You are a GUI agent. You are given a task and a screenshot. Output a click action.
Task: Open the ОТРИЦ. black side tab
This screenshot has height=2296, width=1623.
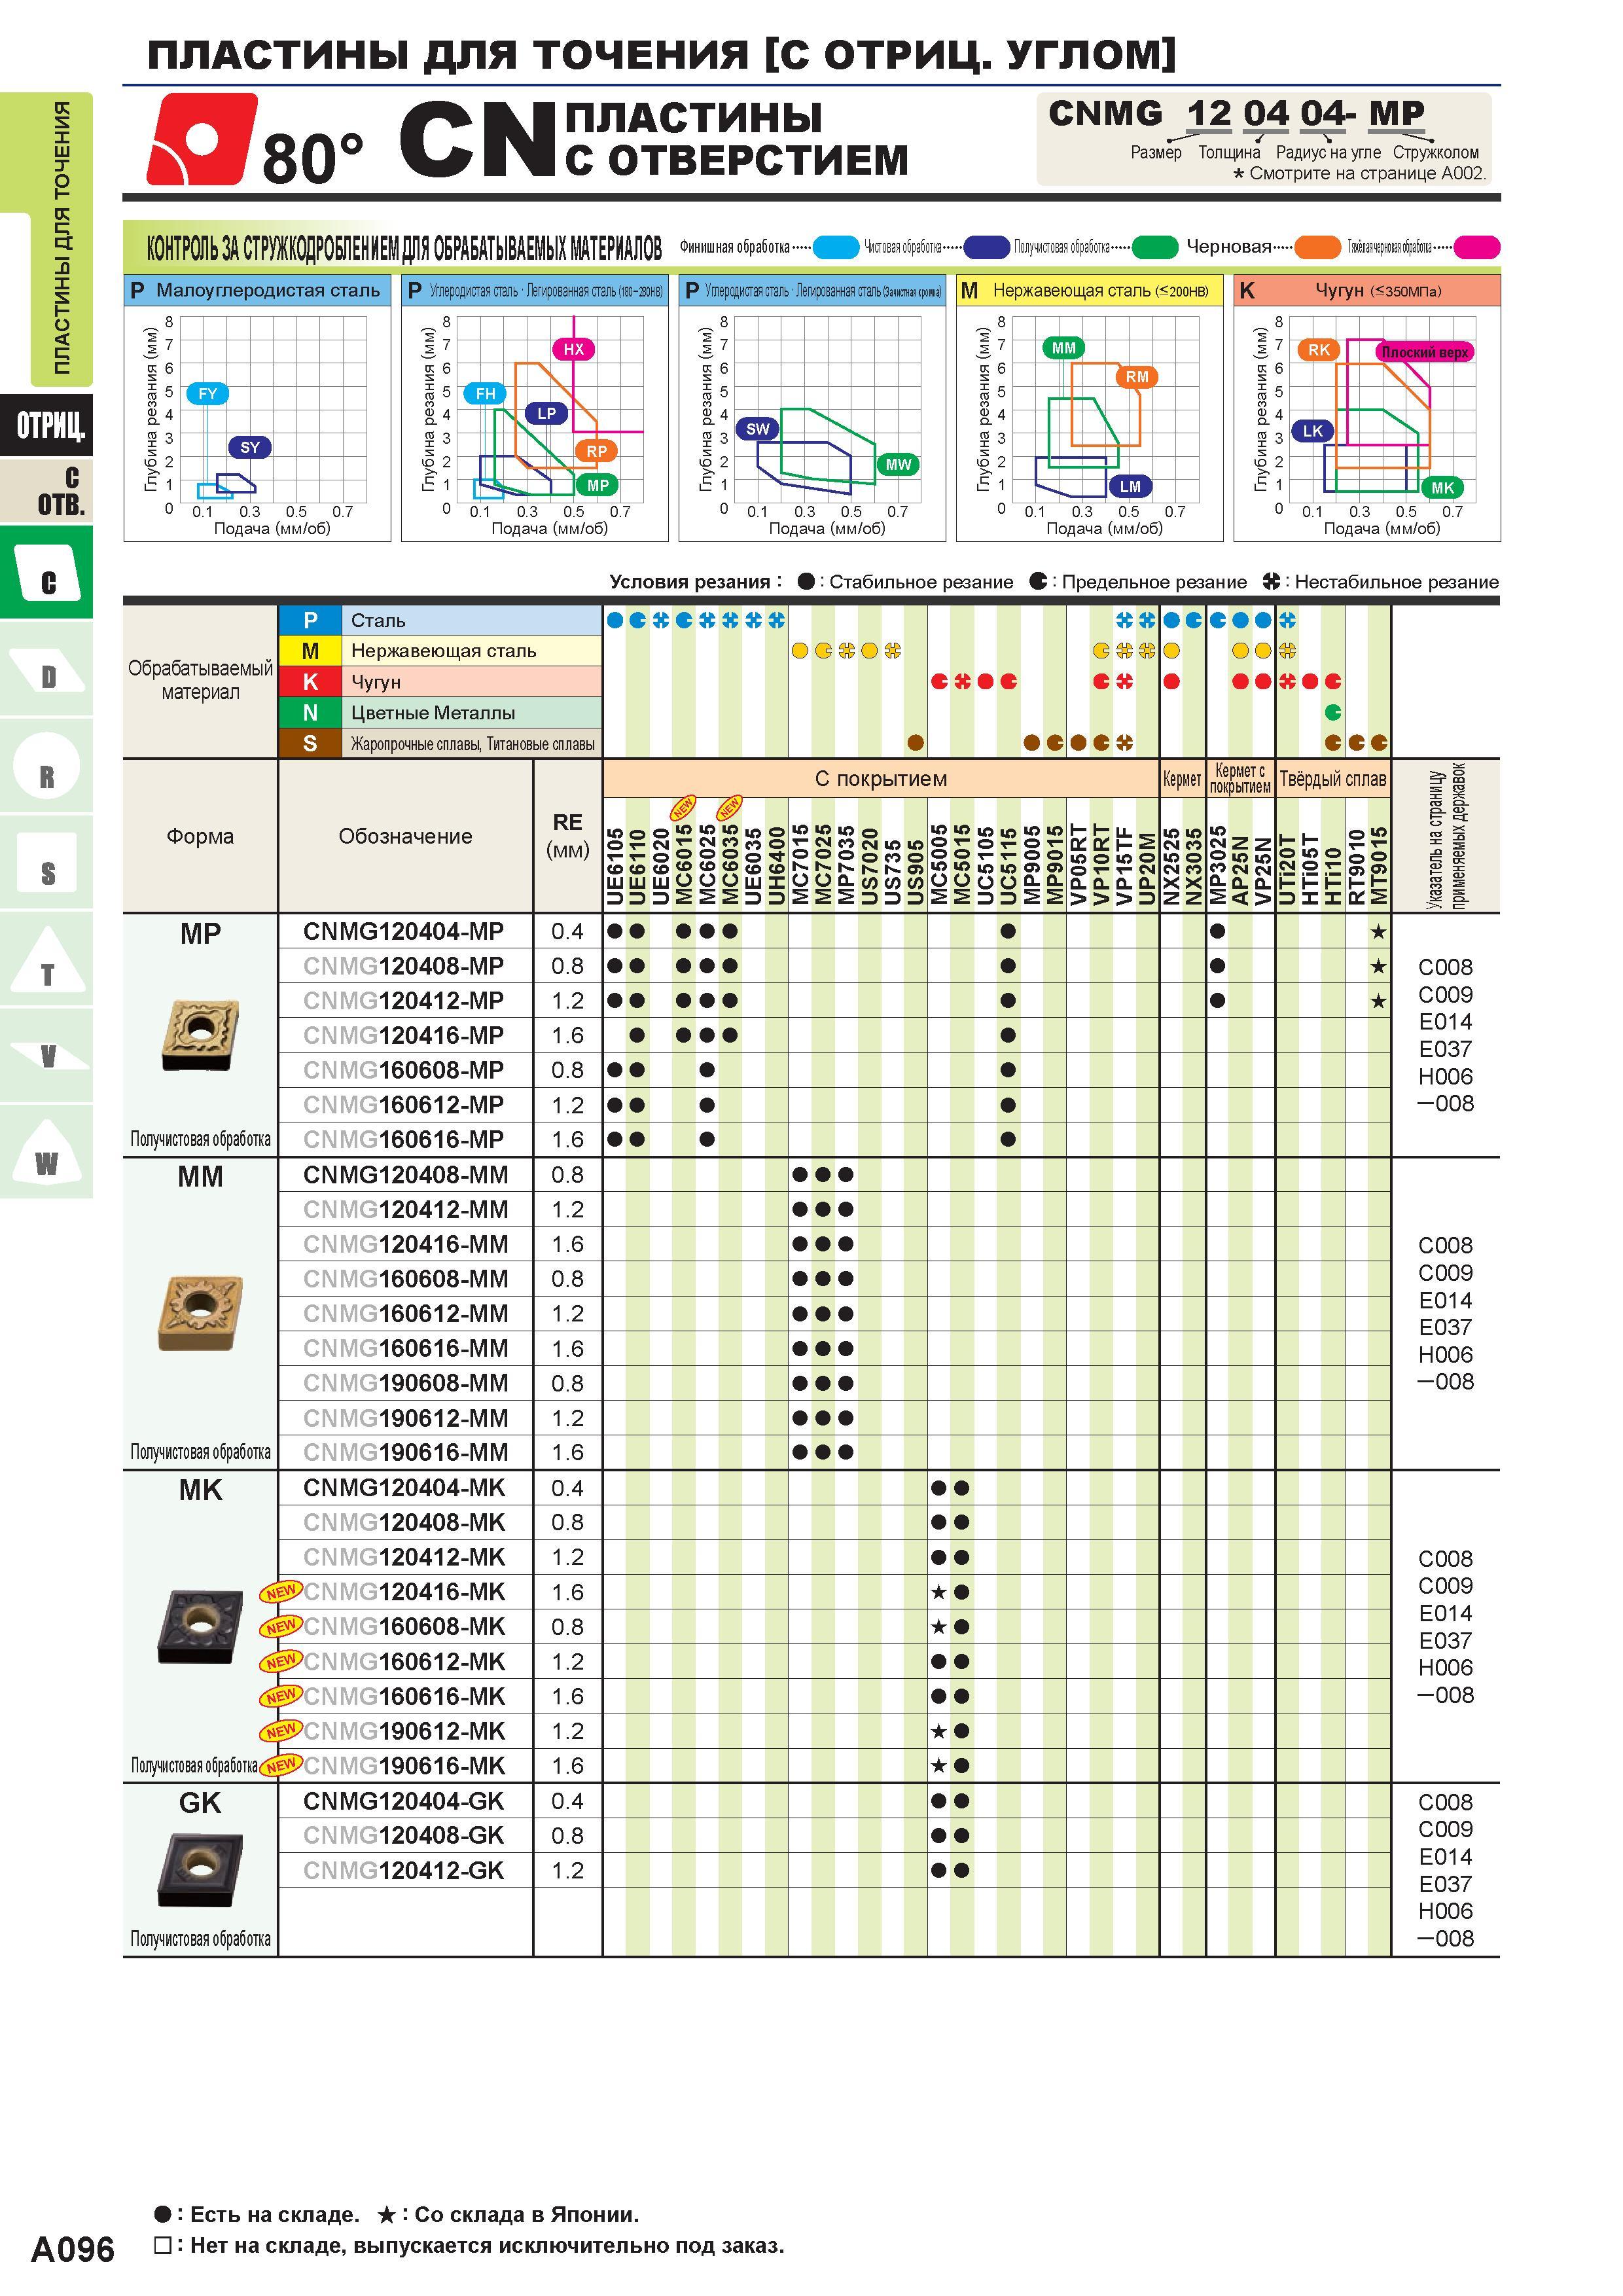[x=47, y=426]
